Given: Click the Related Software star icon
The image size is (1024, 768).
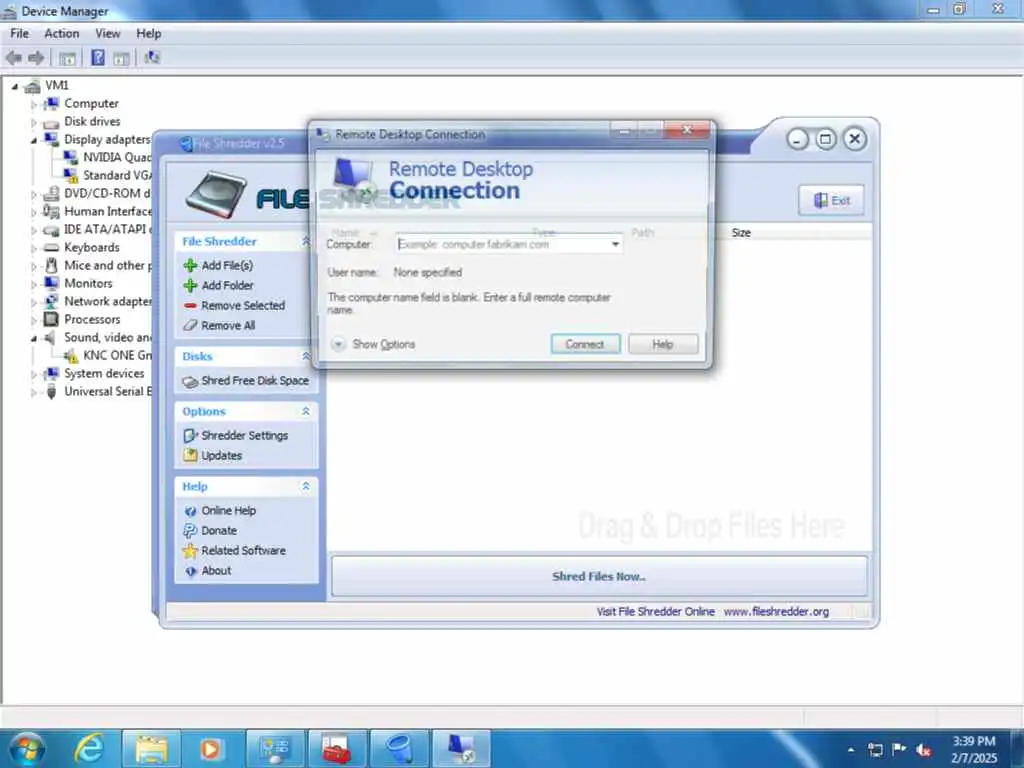Looking at the screenshot, I should (x=190, y=551).
